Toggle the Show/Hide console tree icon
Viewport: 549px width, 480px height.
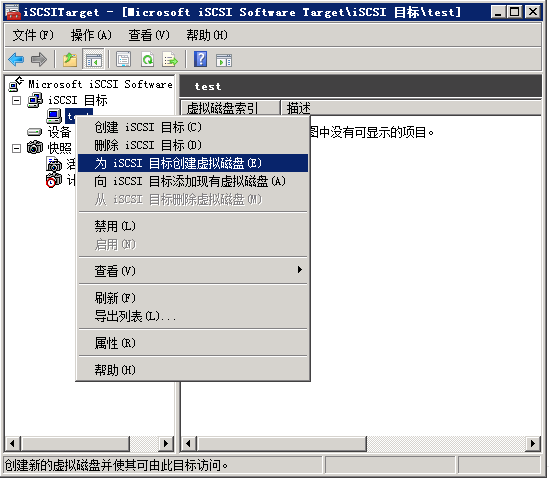pyautogui.click(x=93, y=60)
